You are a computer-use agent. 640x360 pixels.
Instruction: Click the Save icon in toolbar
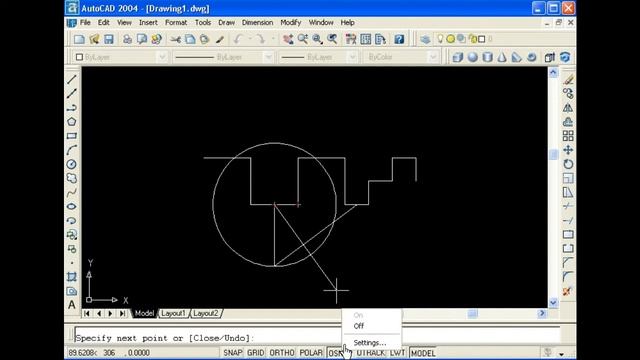point(109,39)
